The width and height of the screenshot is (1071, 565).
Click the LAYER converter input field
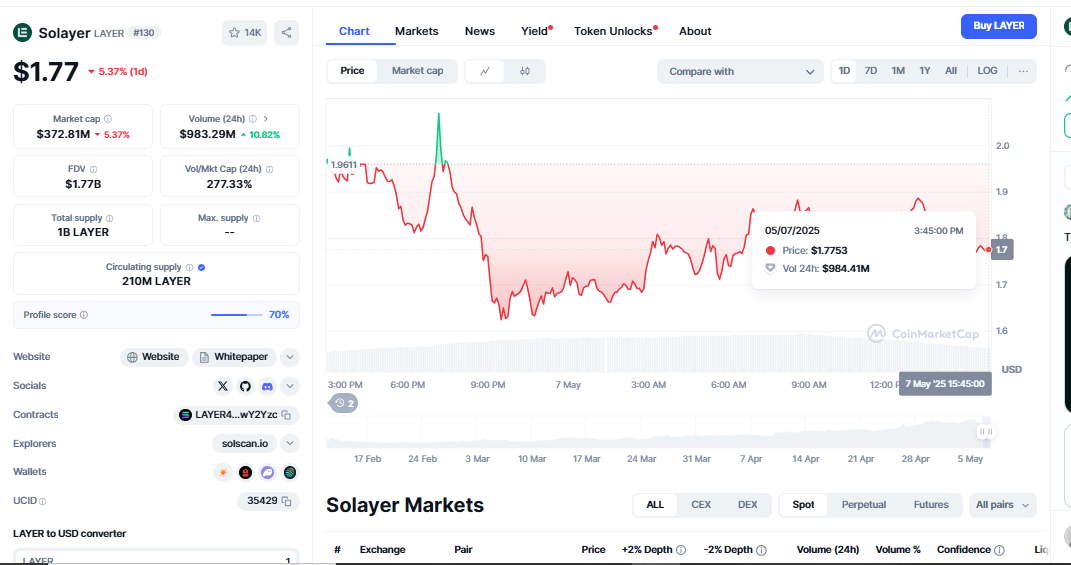pos(156,559)
